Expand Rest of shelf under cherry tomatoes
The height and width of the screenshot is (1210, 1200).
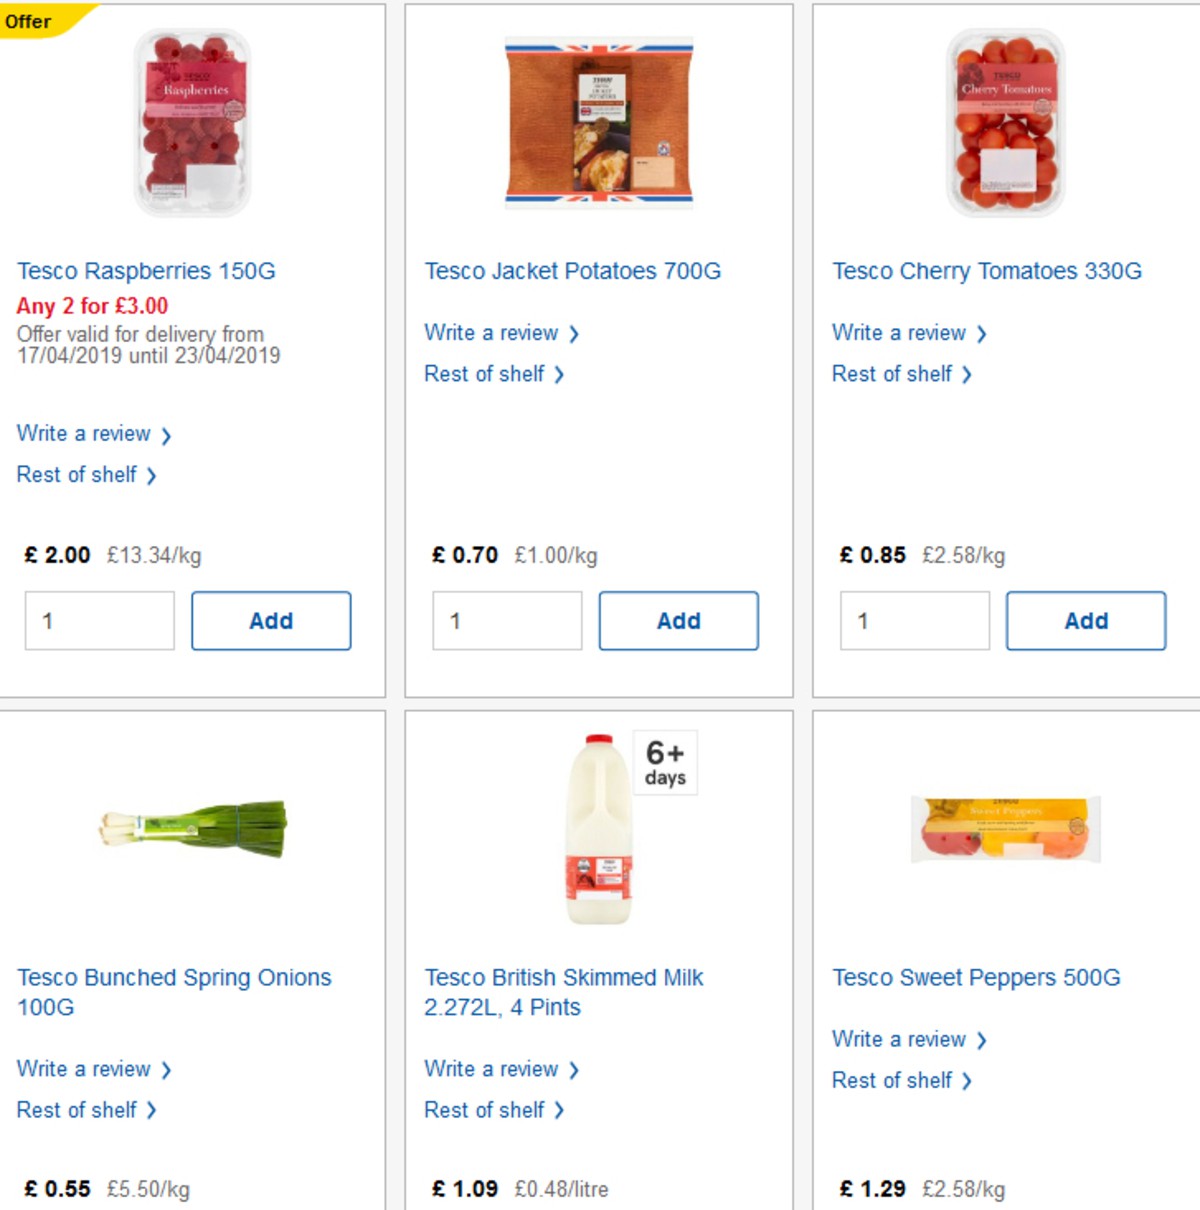pyautogui.click(x=893, y=374)
